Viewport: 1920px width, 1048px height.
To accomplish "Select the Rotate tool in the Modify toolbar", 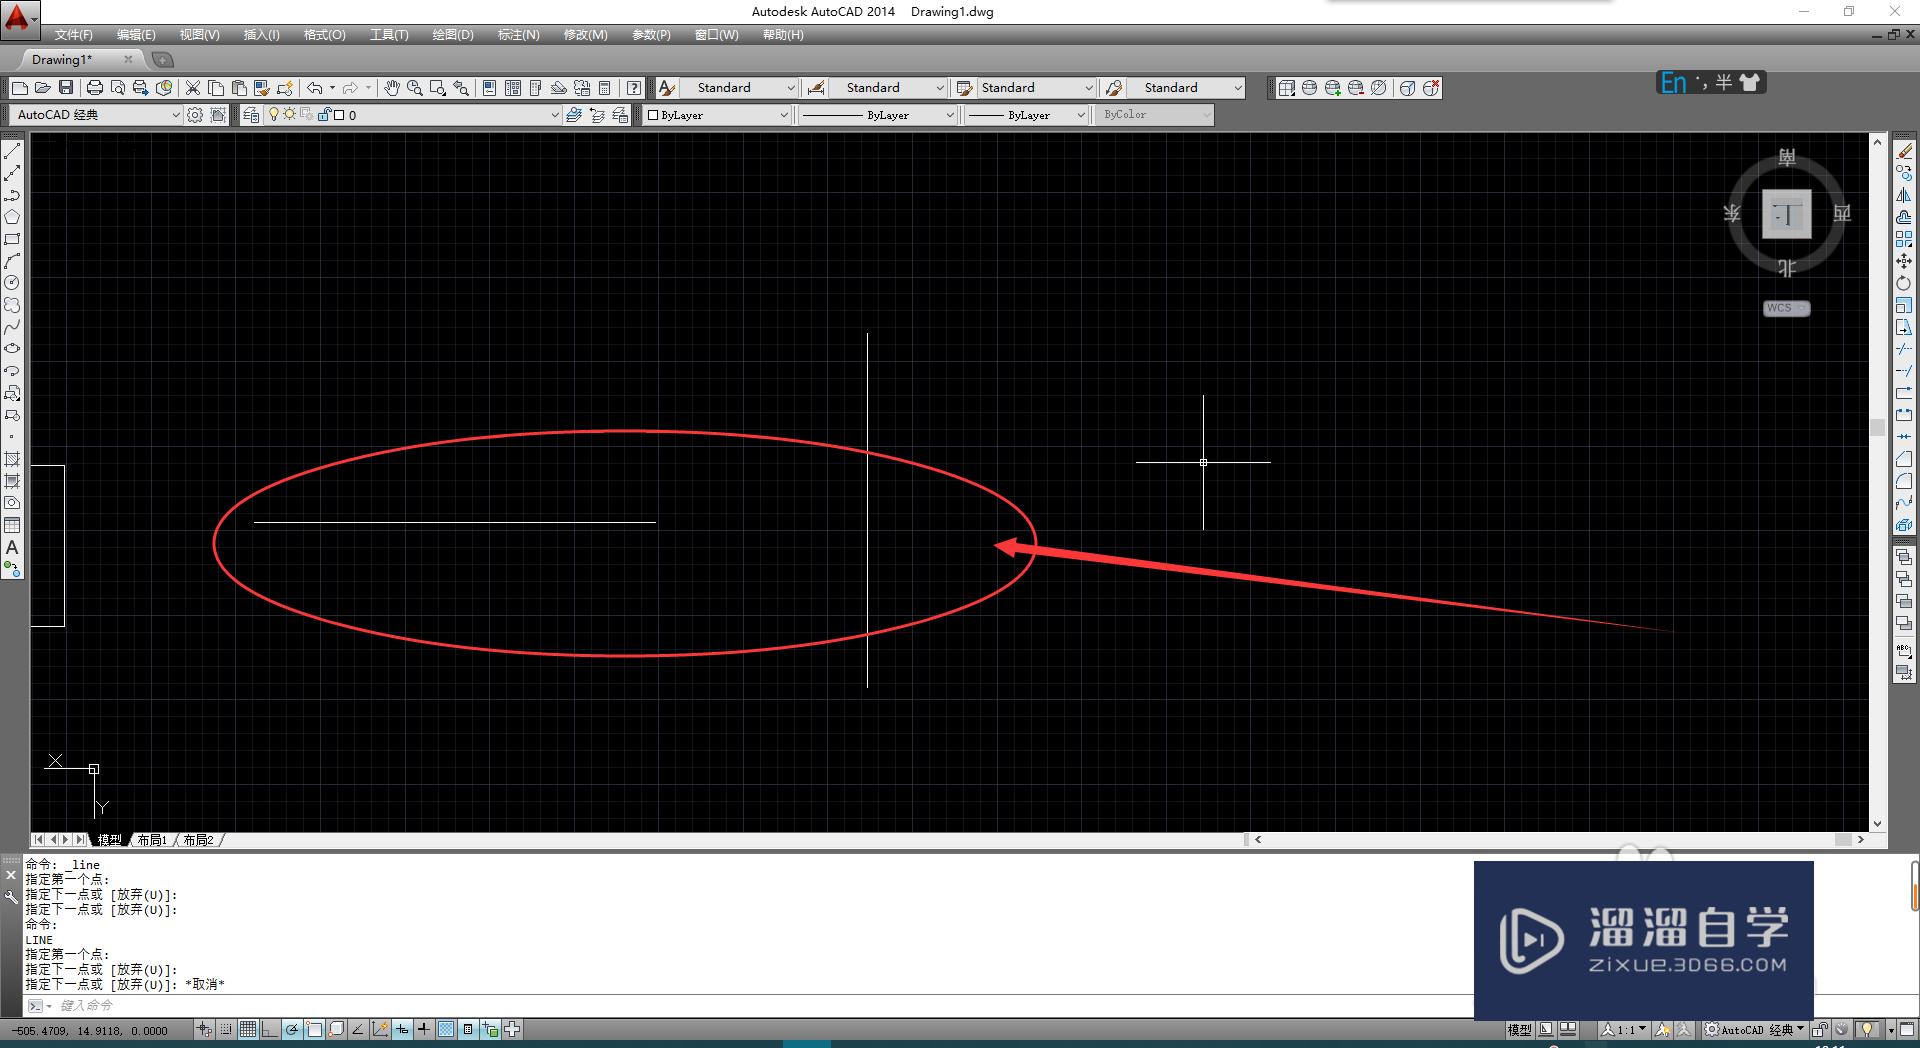I will 1904,283.
